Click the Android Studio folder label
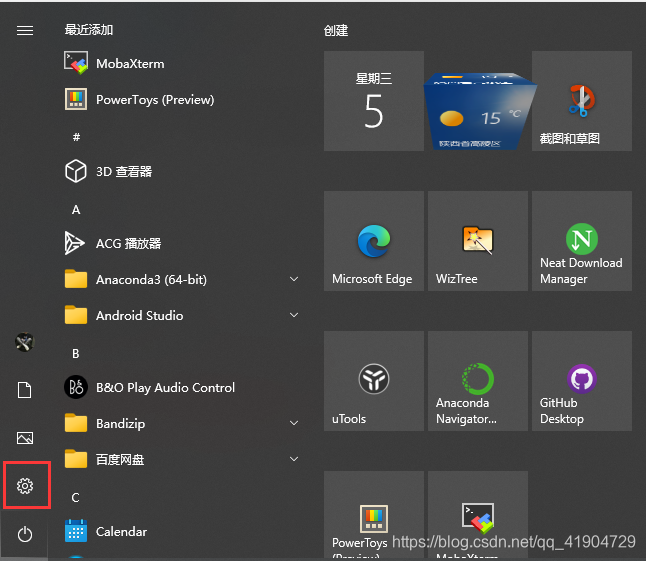Viewport: 646px width, 561px height. (x=140, y=316)
